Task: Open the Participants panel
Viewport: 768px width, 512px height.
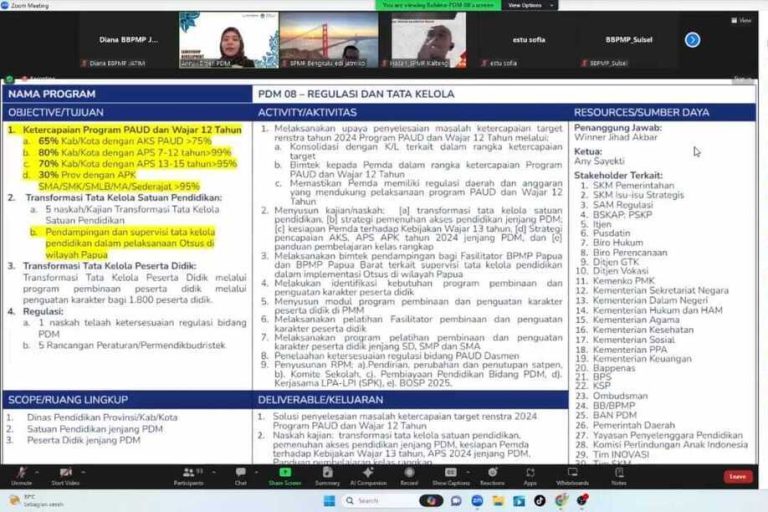Action: (188, 475)
